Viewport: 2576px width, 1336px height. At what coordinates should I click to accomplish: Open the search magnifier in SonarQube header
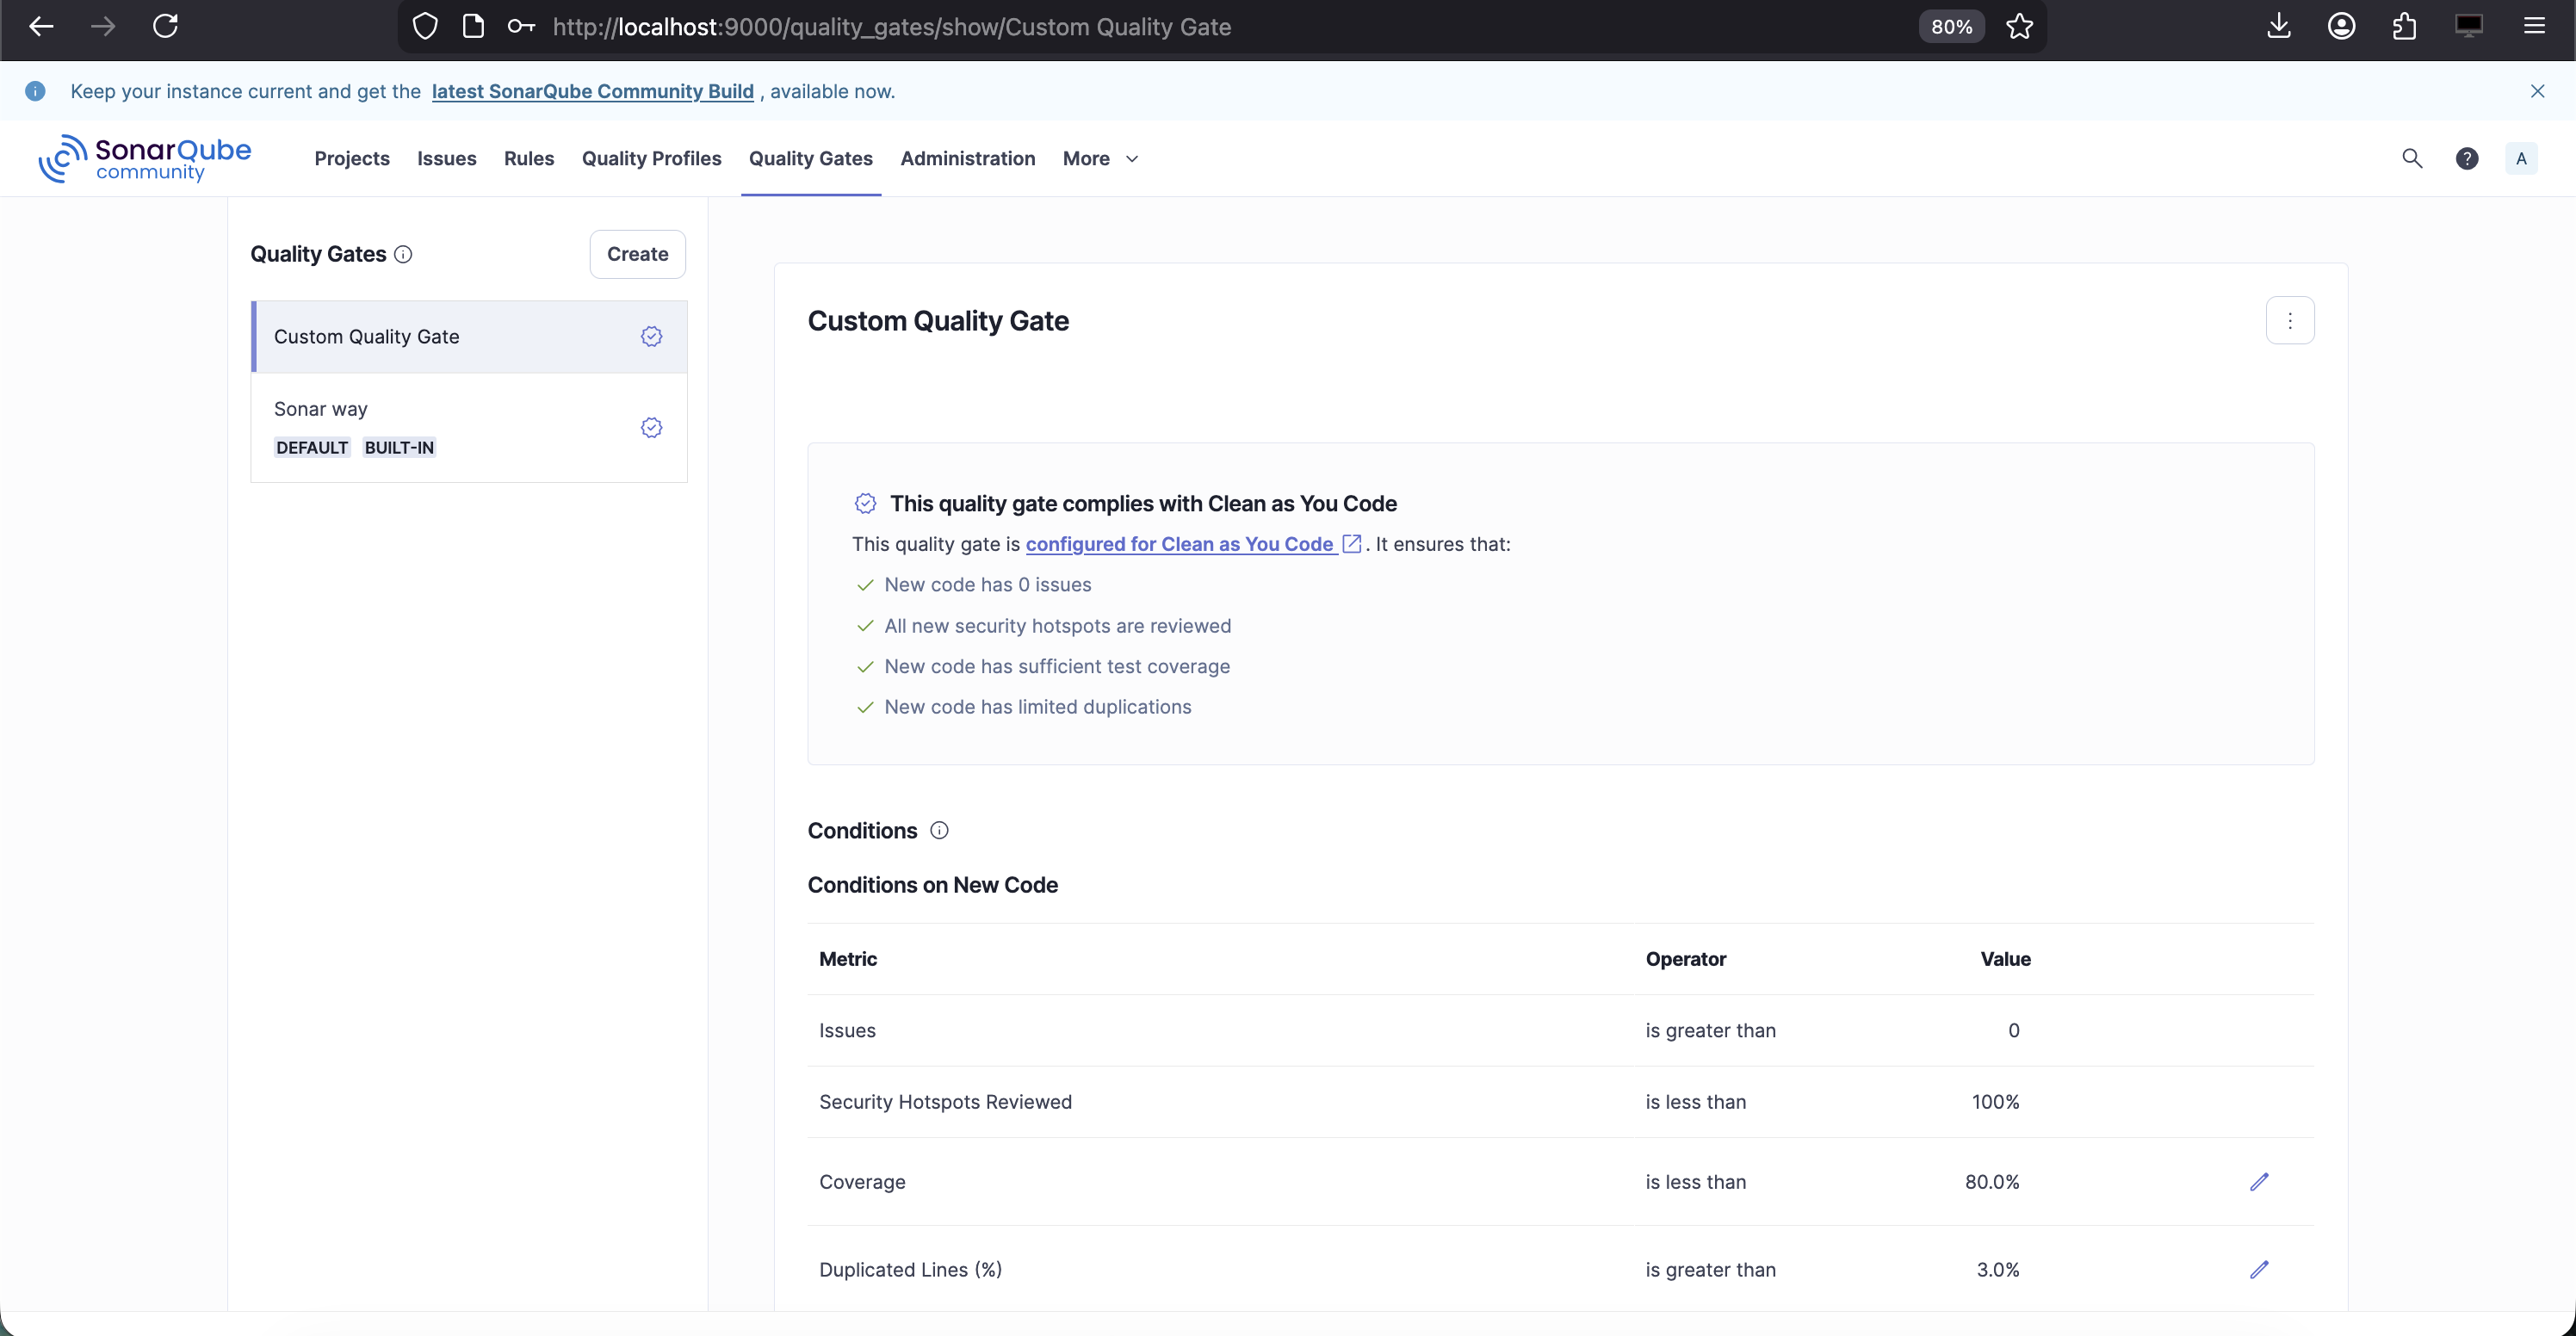tap(2411, 159)
